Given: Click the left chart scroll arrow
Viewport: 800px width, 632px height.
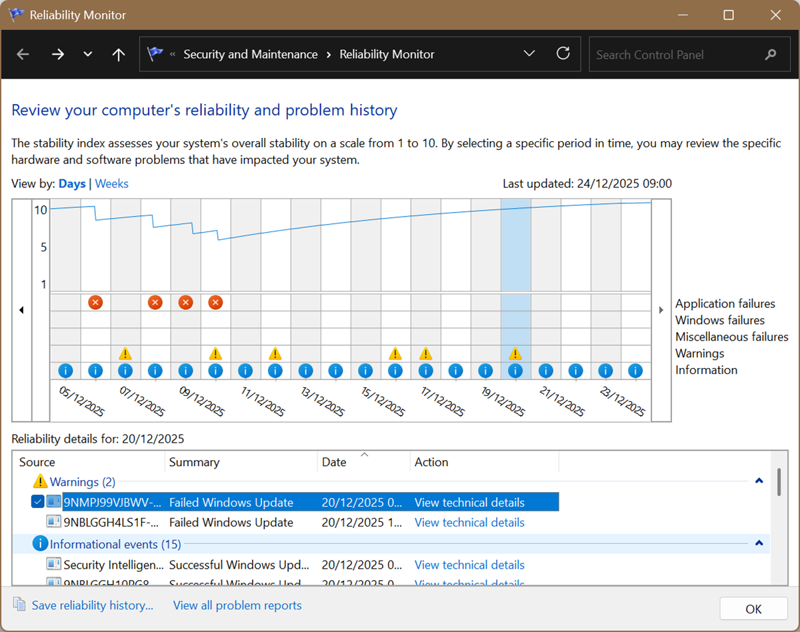Looking at the screenshot, I should [x=21, y=310].
